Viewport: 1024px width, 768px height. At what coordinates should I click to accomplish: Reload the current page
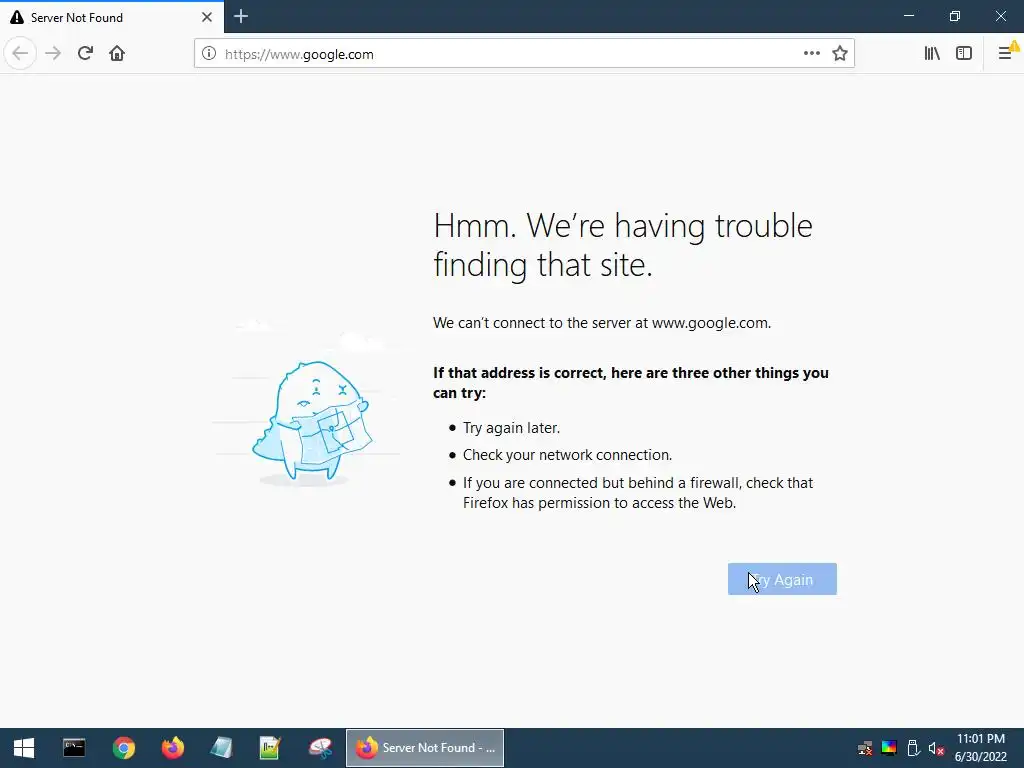pyautogui.click(x=85, y=53)
